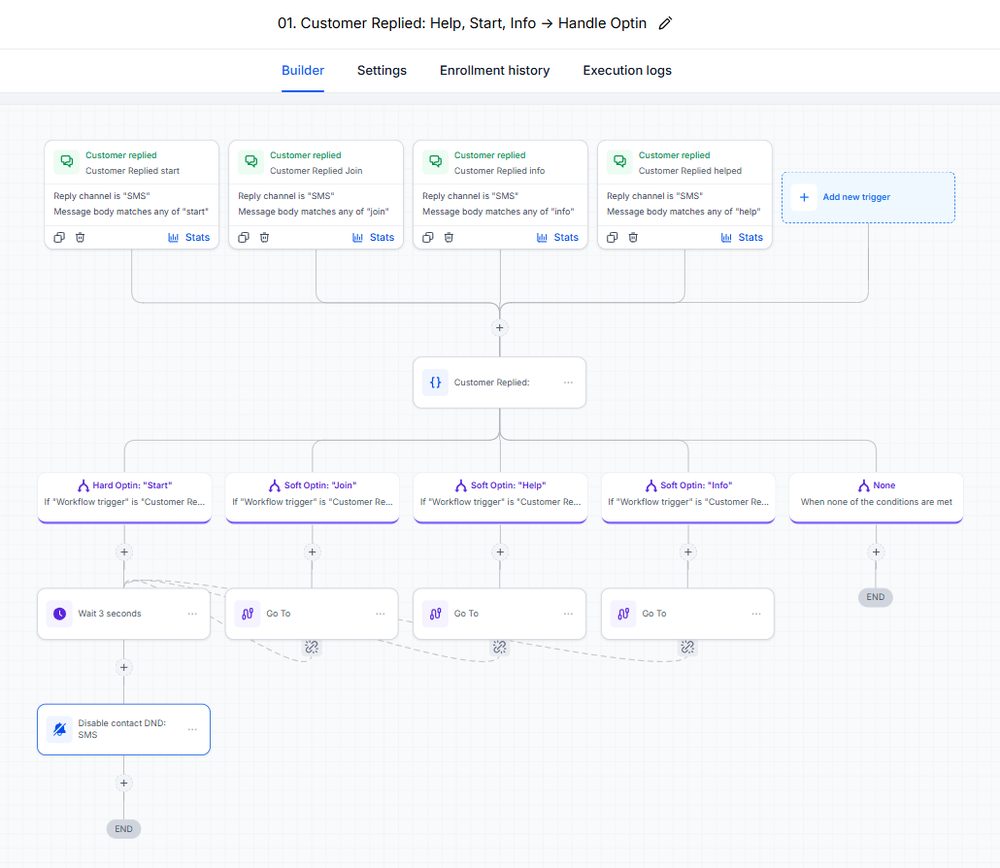Click Add new trigger
Screen dimensions: 1000x868
pyautogui.click(x=868, y=197)
